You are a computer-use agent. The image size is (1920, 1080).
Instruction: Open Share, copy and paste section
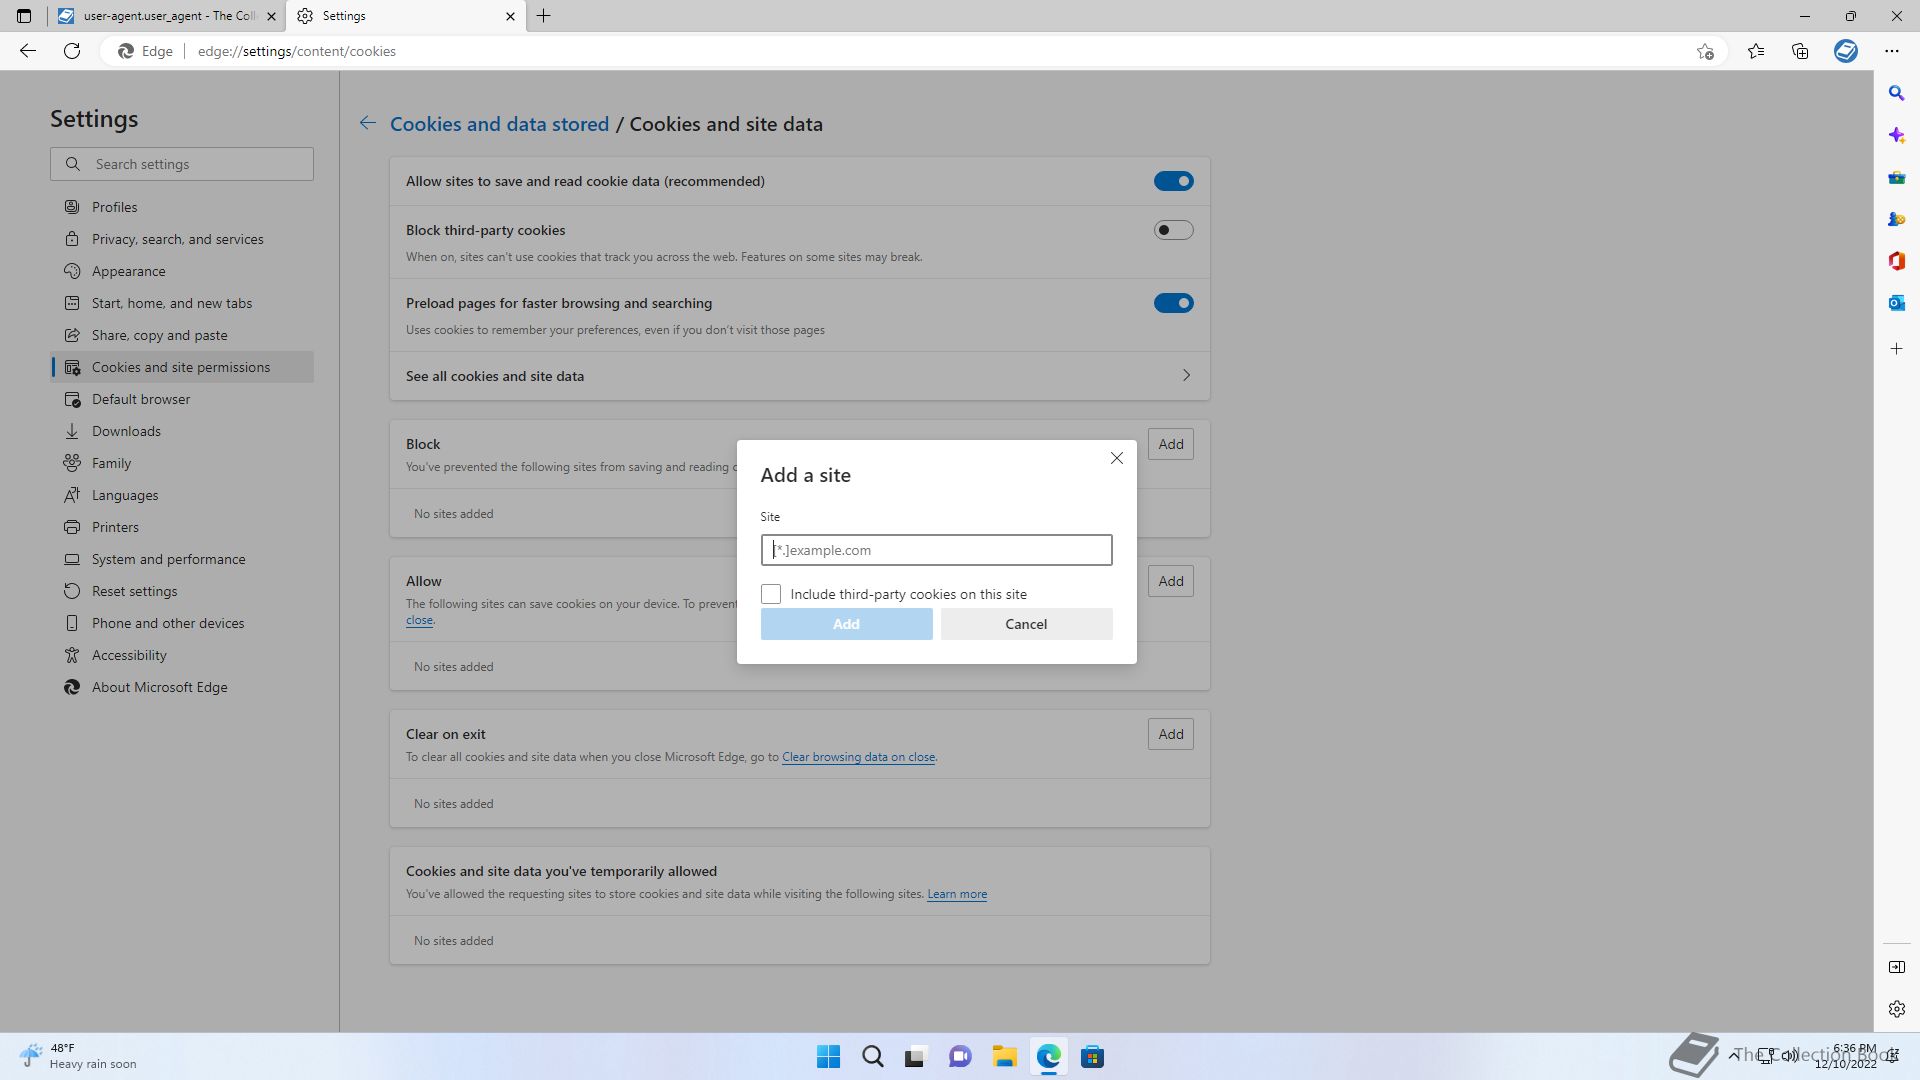click(x=182, y=335)
